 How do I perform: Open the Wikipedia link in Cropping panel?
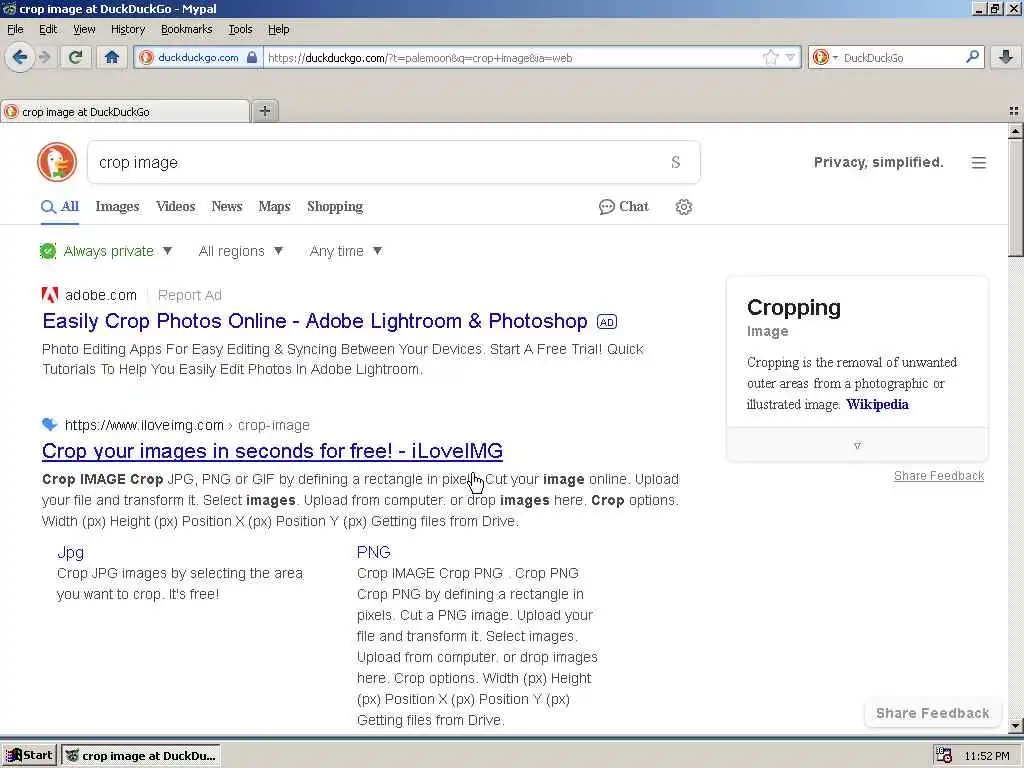877,404
